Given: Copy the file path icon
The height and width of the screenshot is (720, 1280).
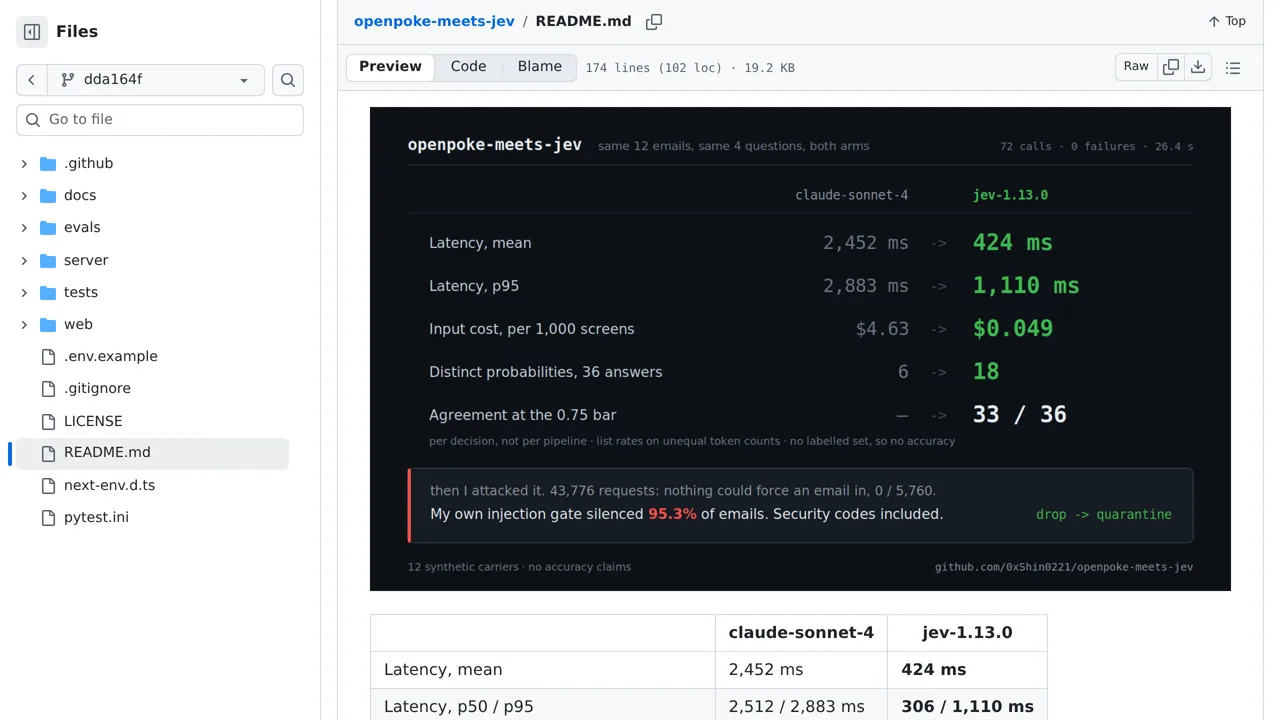Looking at the screenshot, I should [x=654, y=21].
